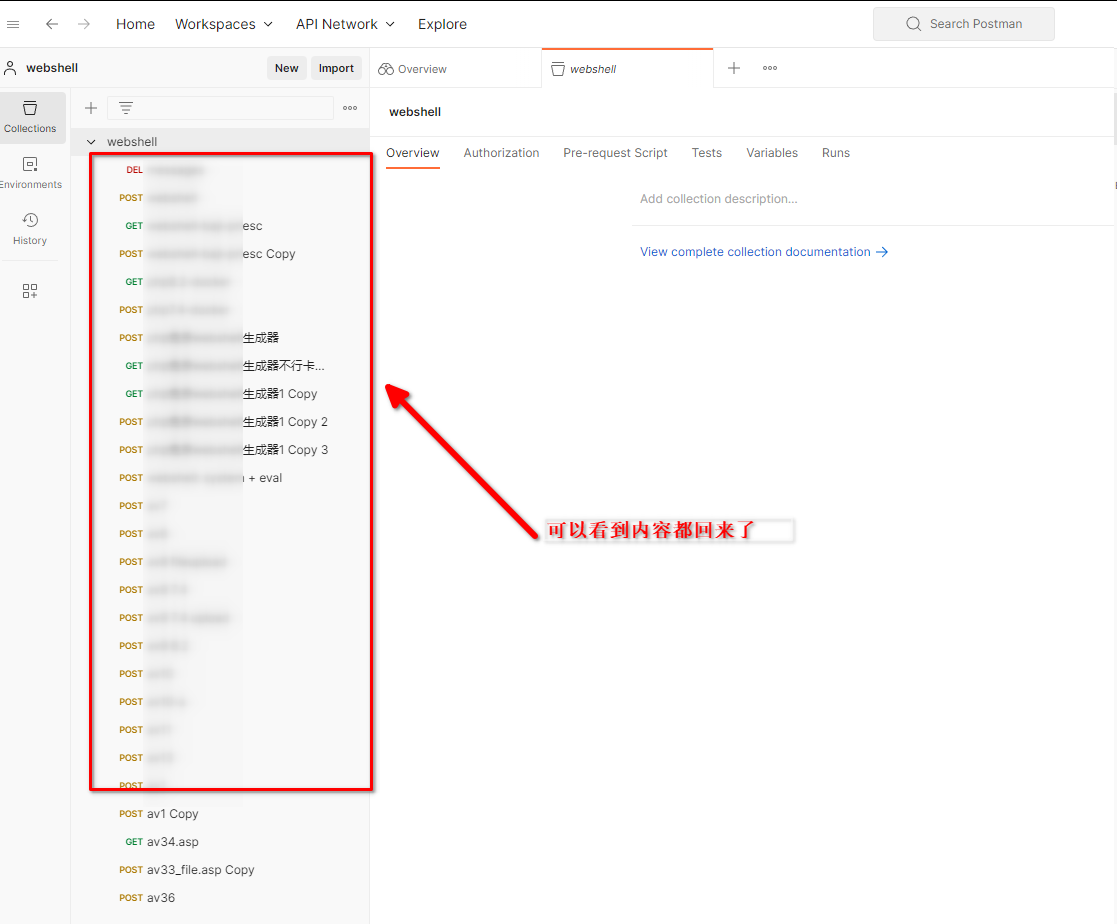The height and width of the screenshot is (924, 1117).
Task: Open the Environments sidebar panel
Action: (30, 172)
